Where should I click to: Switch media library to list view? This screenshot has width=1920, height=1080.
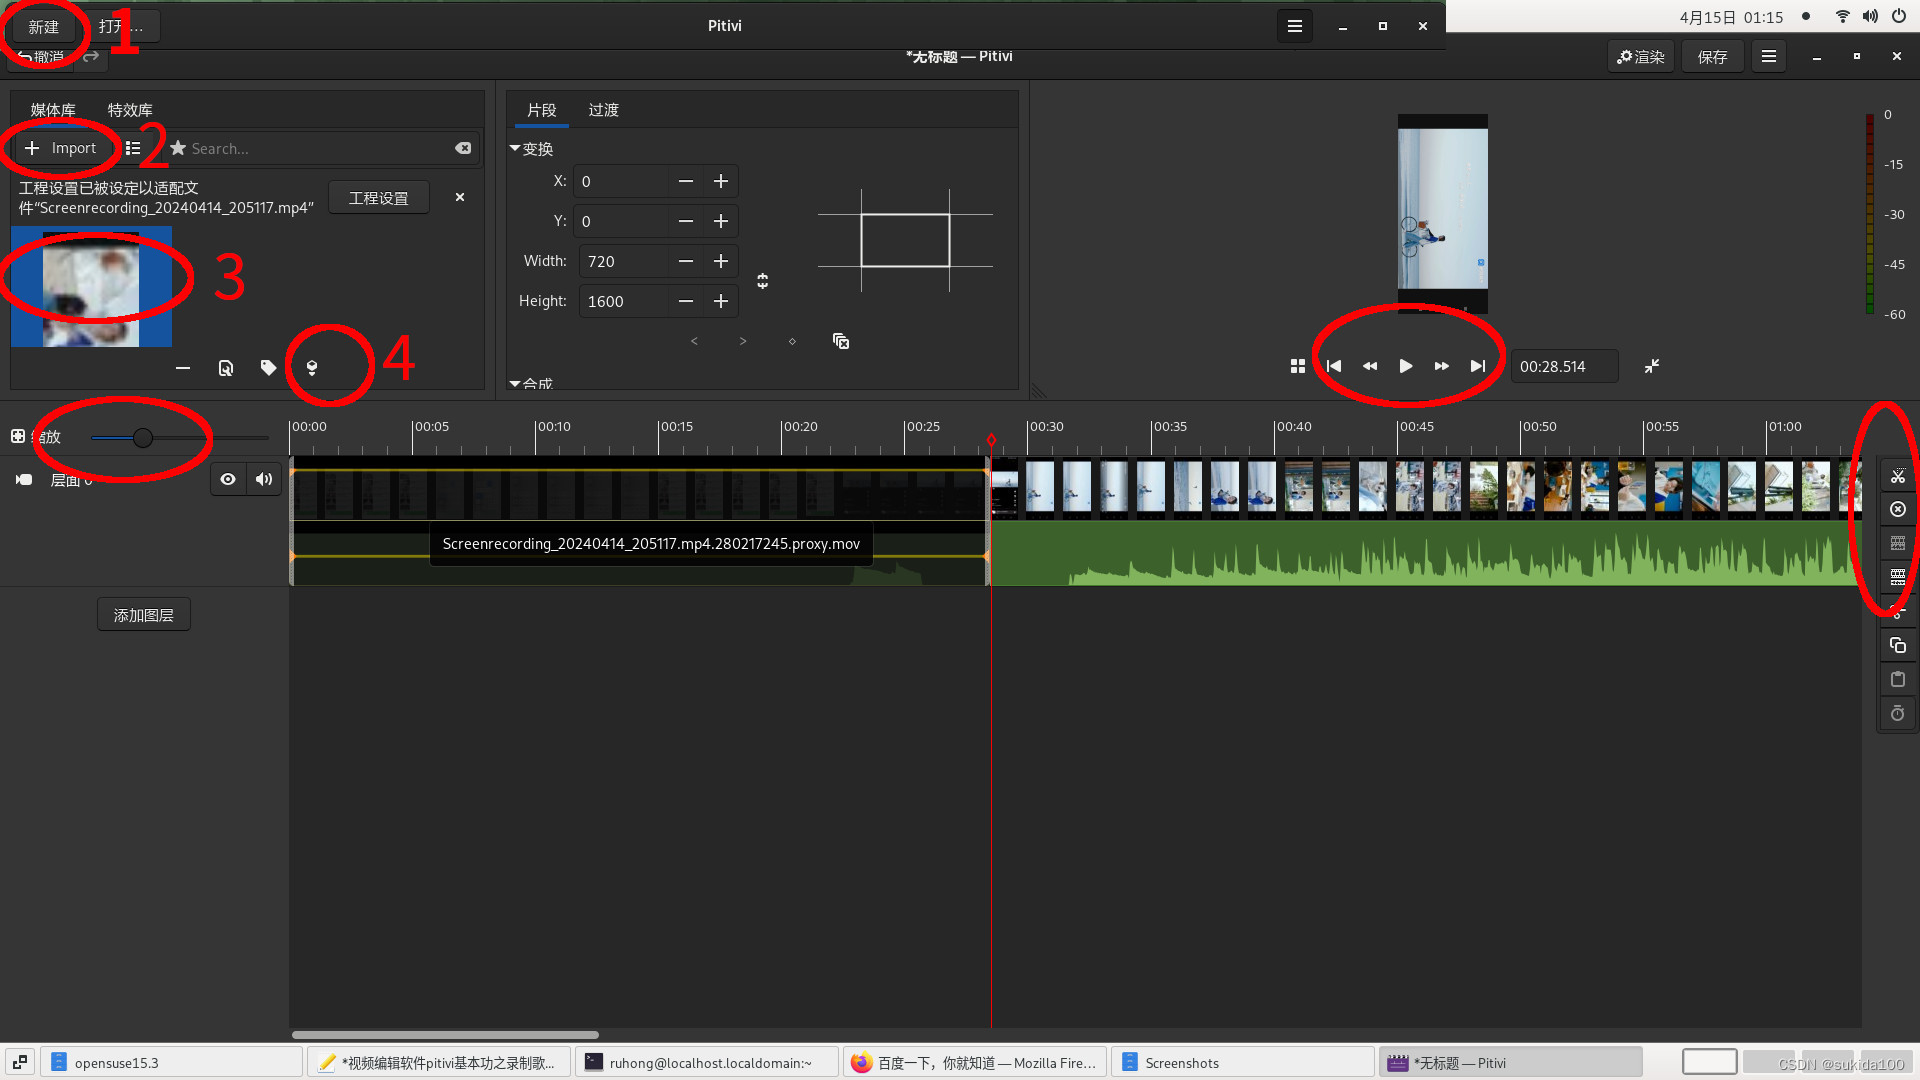coord(133,148)
